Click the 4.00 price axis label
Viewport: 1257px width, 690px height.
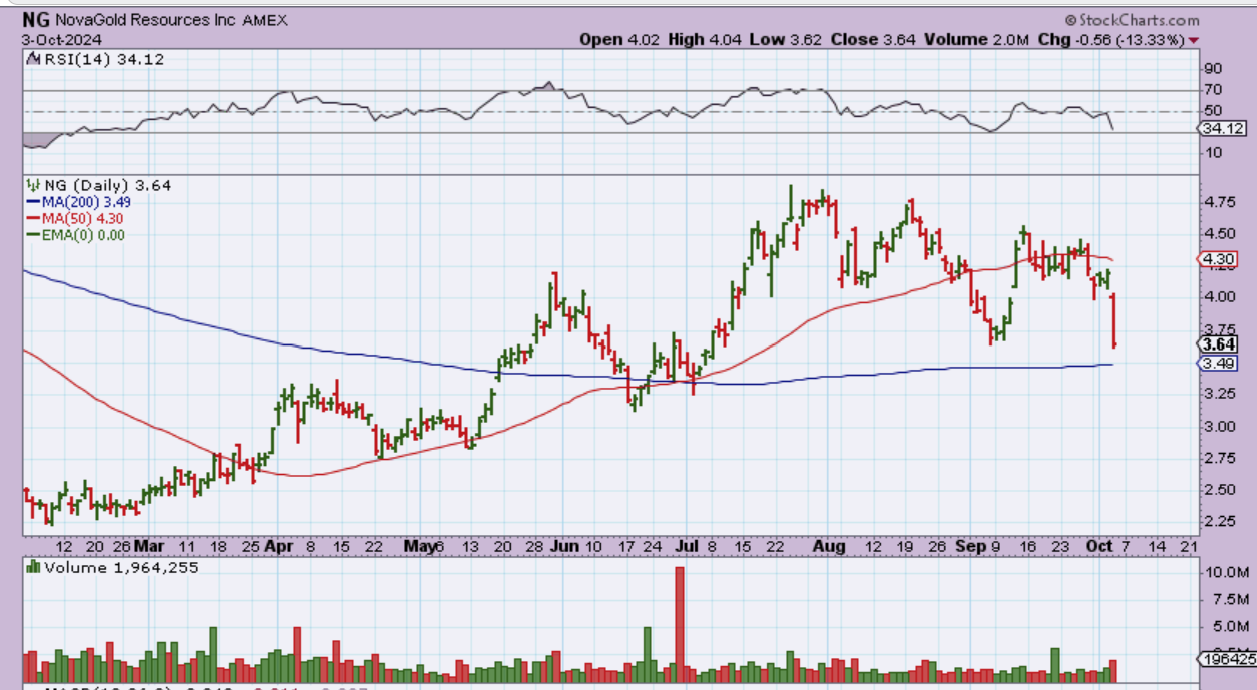(x=1220, y=297)
